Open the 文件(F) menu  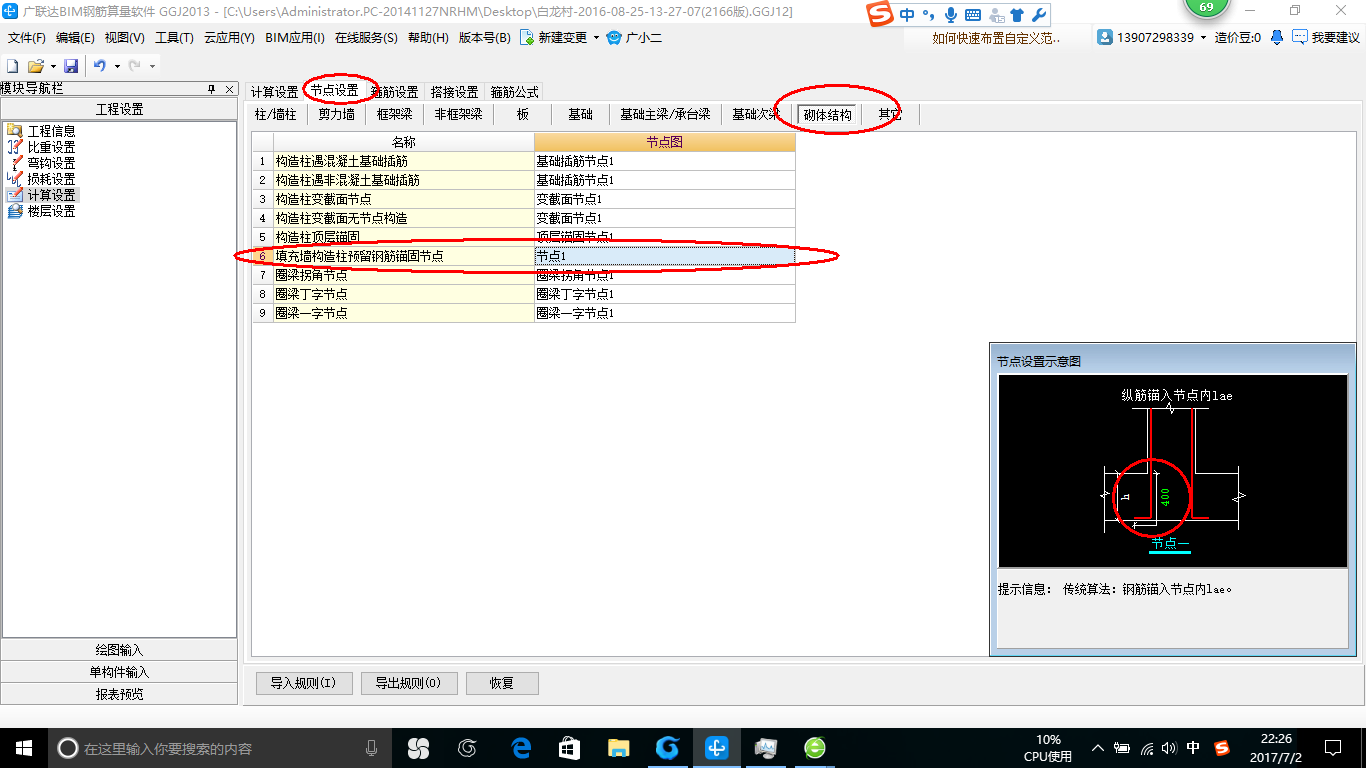pyautogui.click(x=27, y=37)
